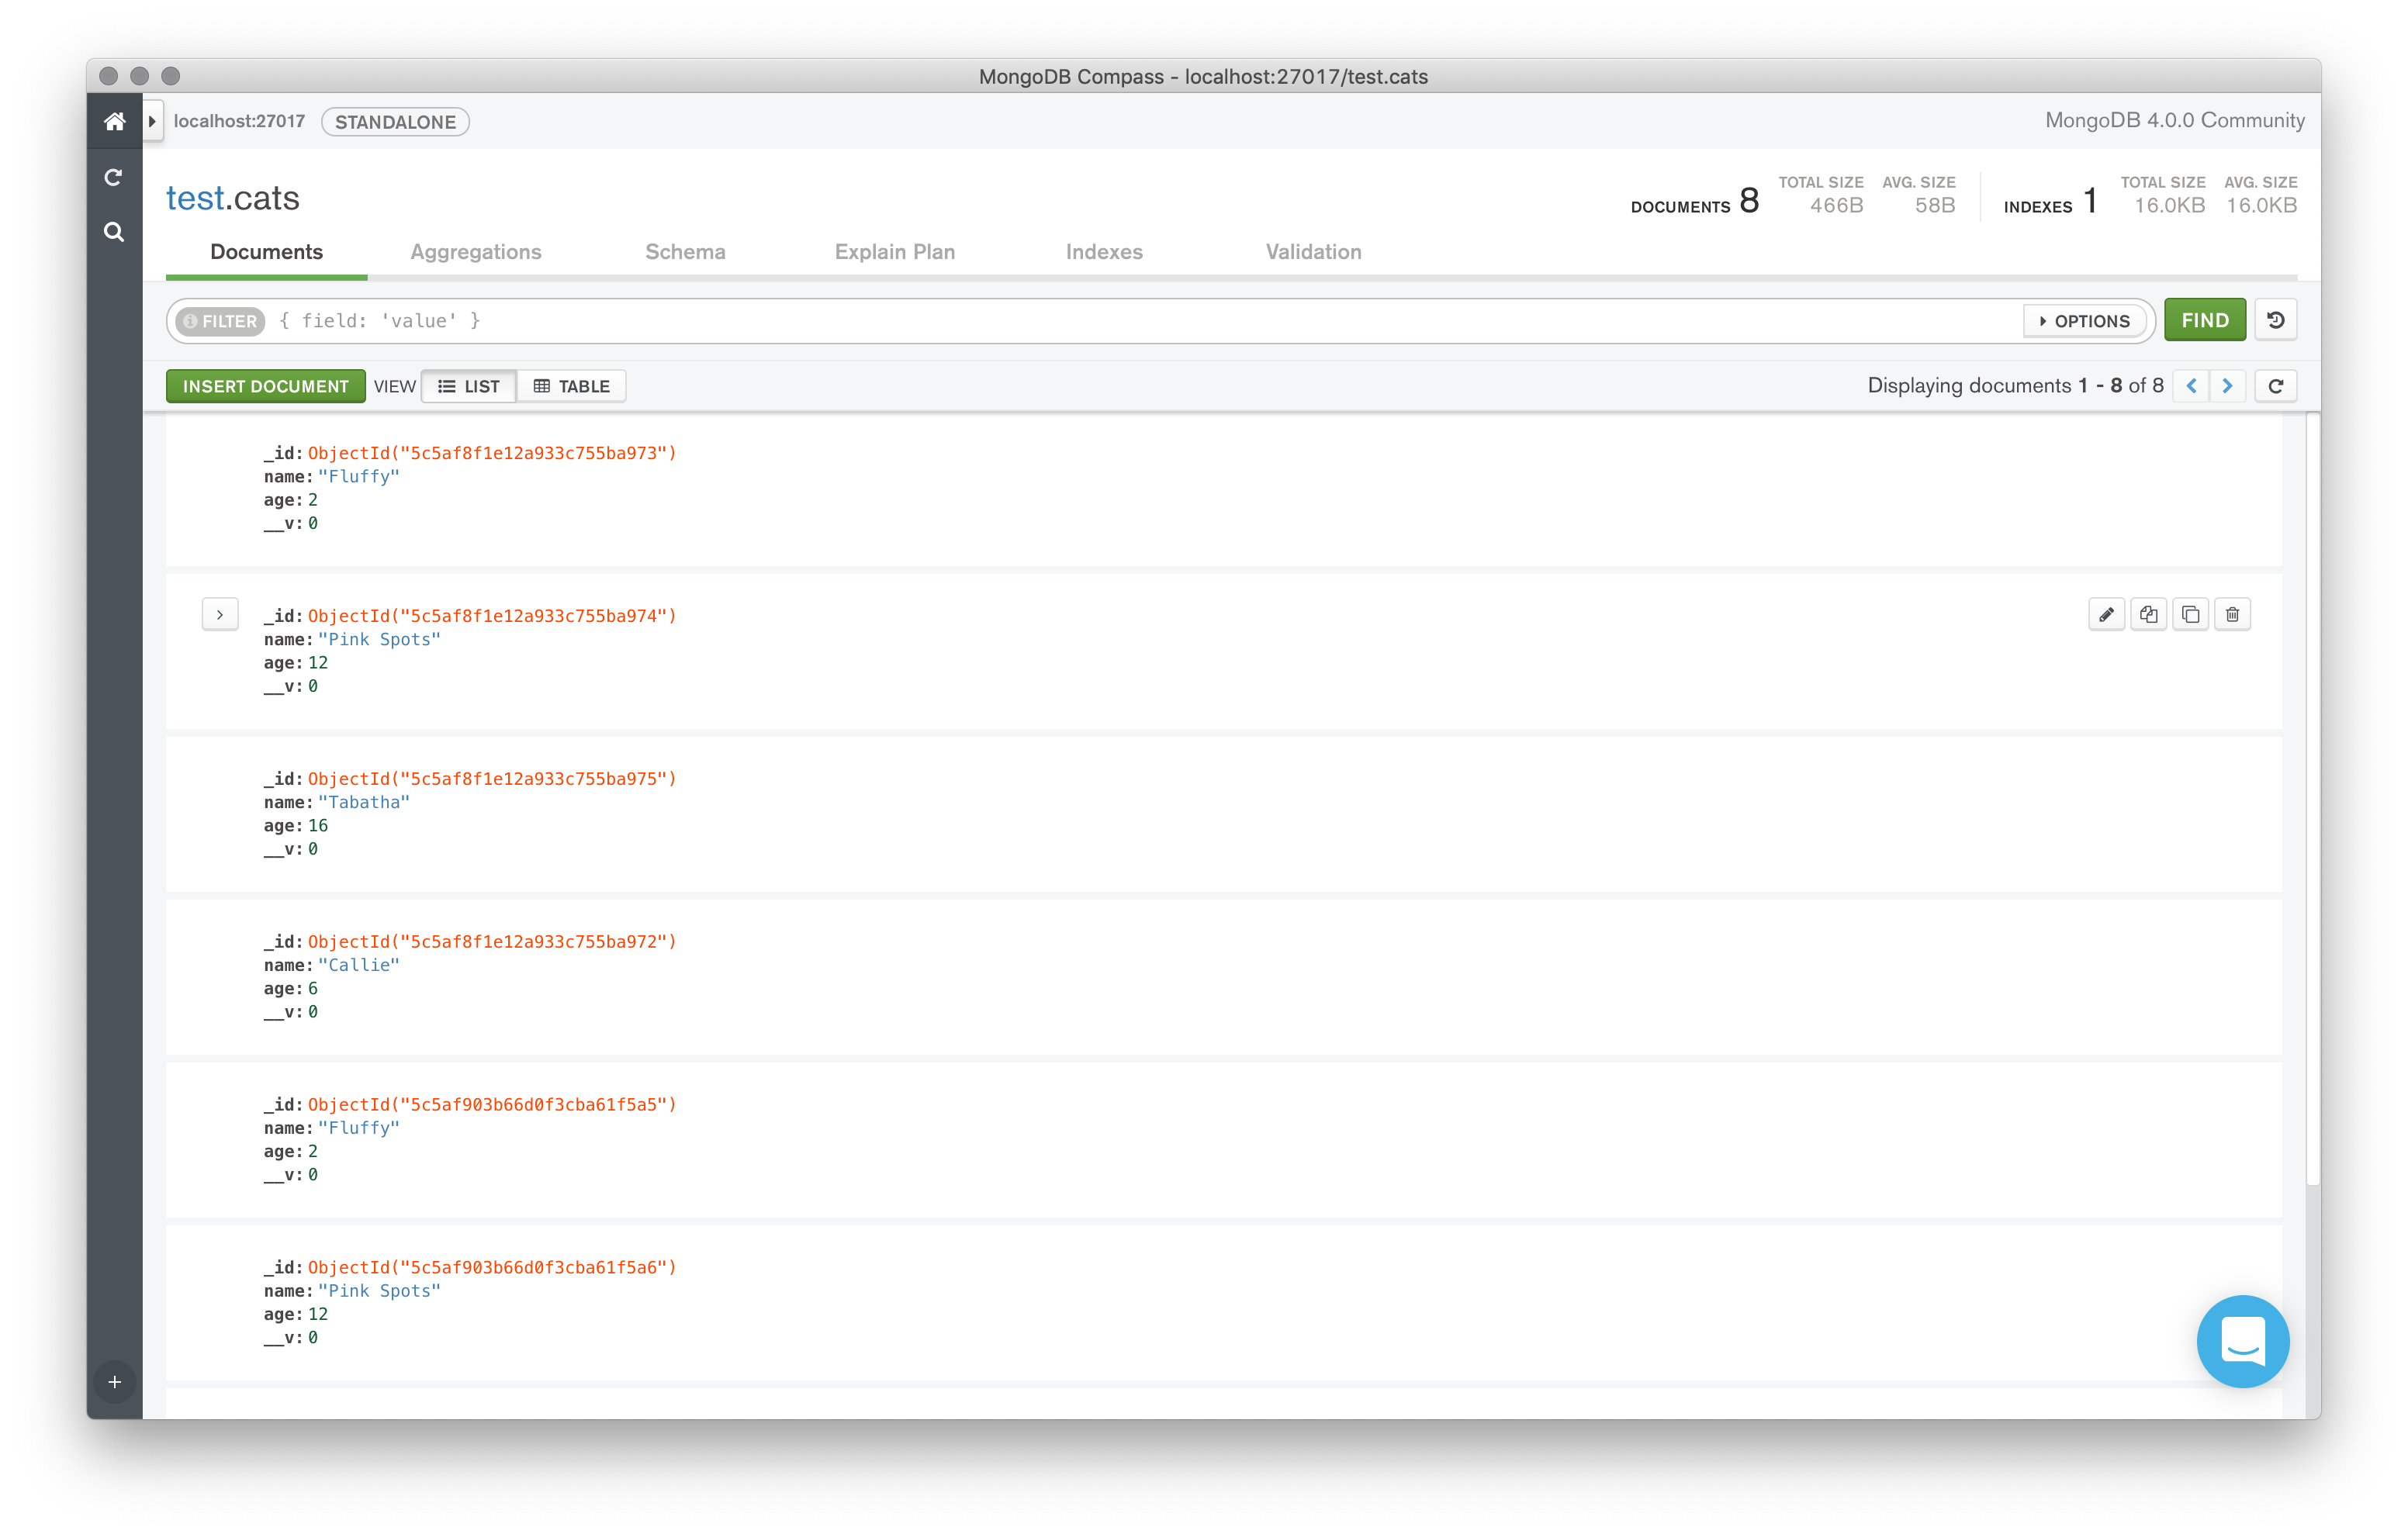Switch to the Indexes tab
This screenshot has height=1534, width=2408.
[1101, 251]
